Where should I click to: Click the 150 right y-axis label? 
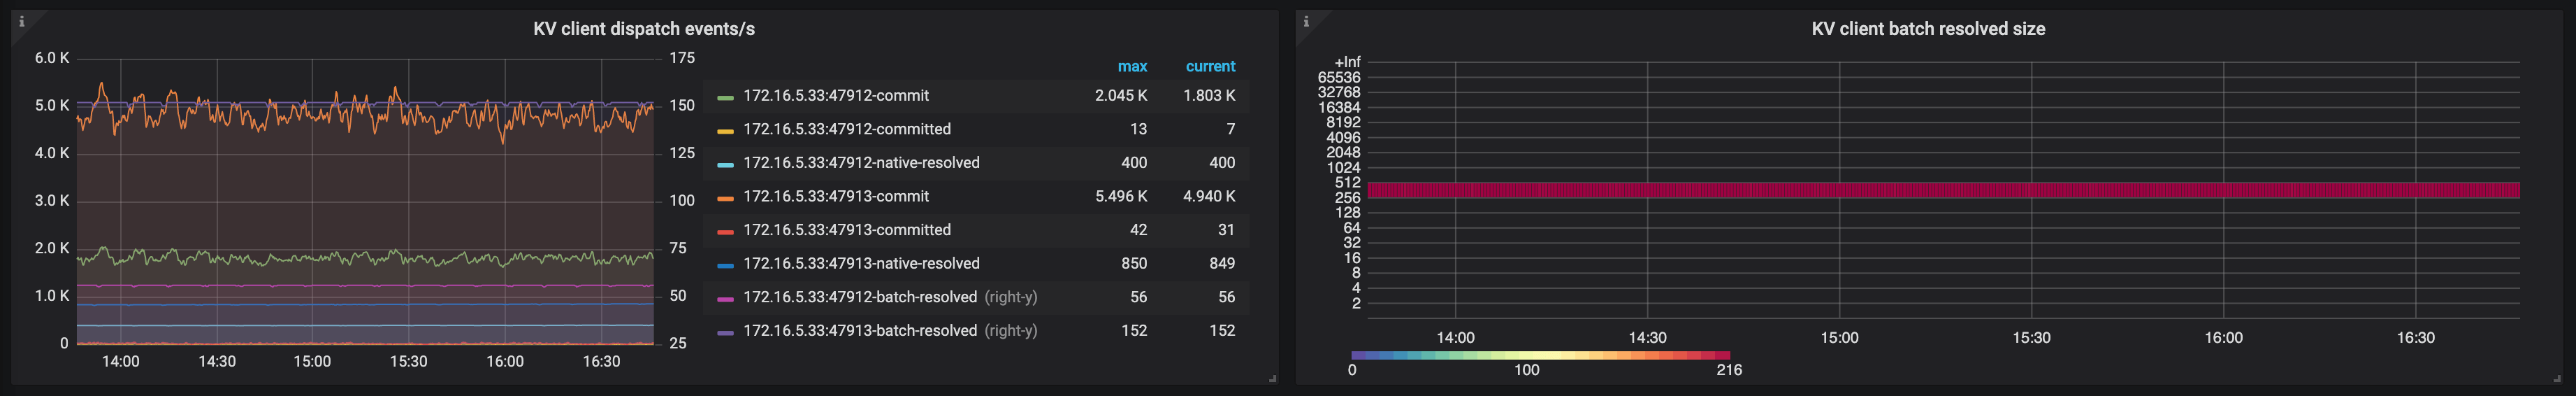pyautogui.click(x=682, y=105)
